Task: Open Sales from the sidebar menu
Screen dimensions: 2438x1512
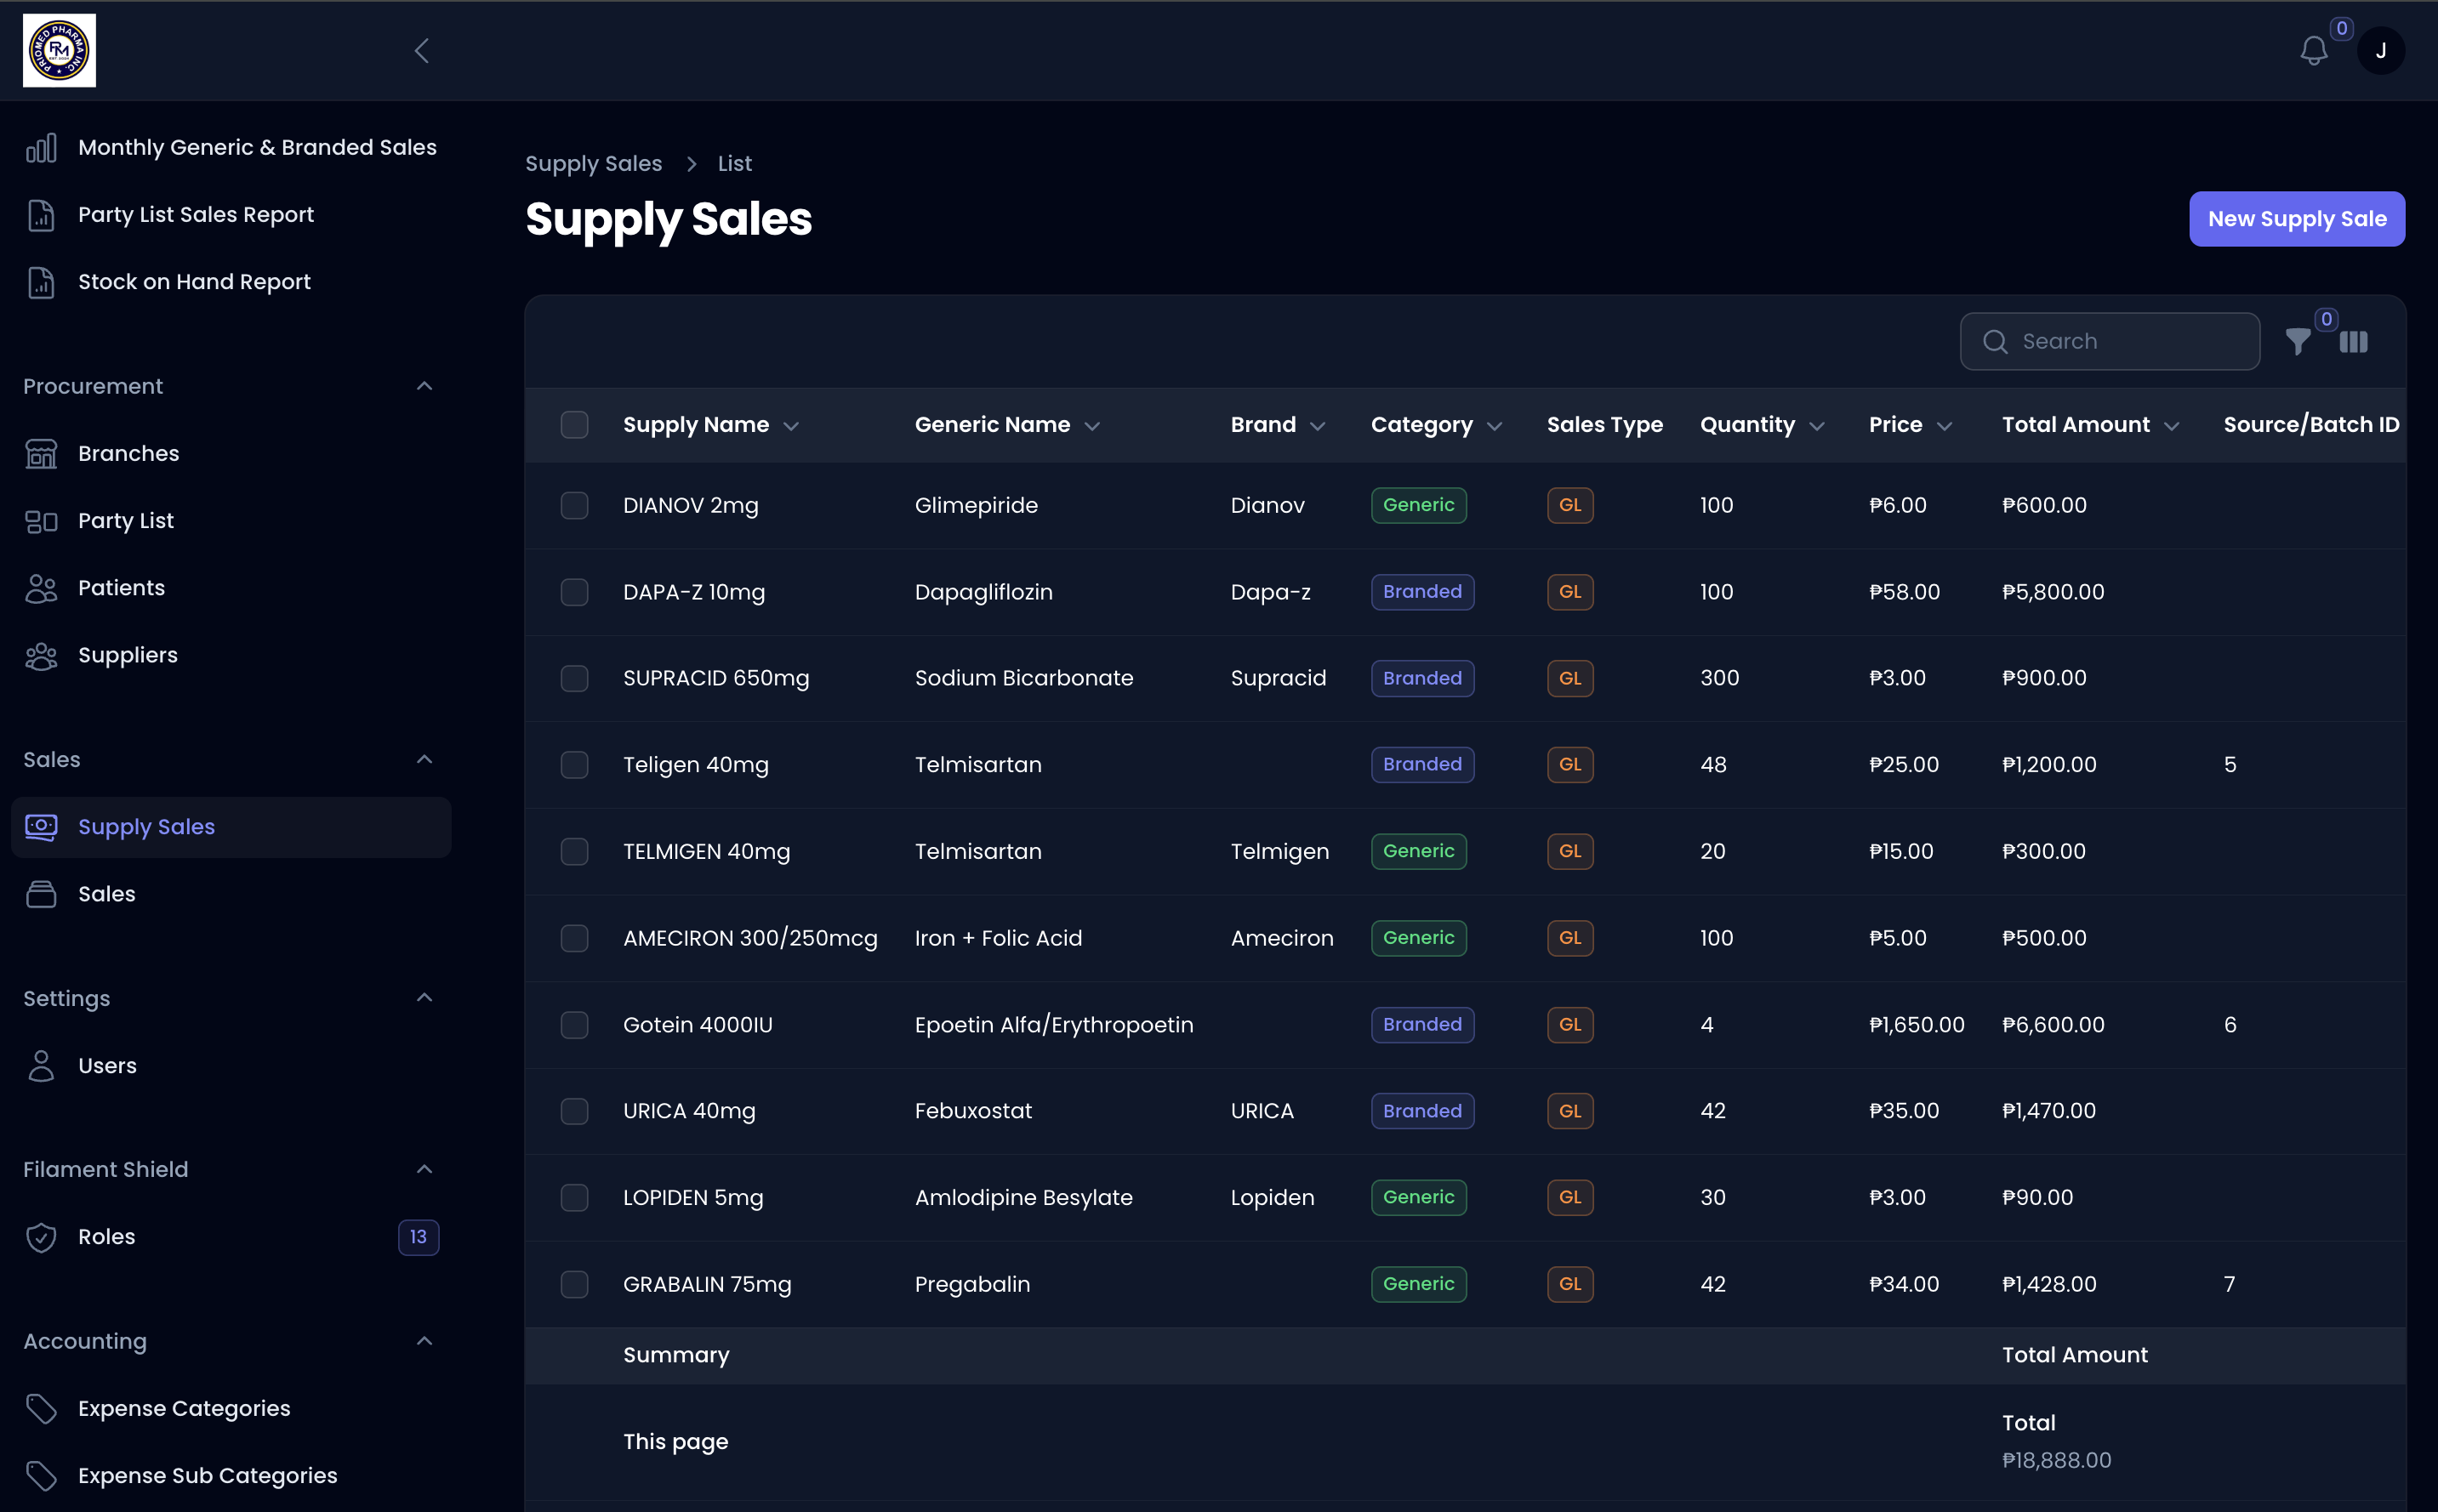Action: click(107, 894)
